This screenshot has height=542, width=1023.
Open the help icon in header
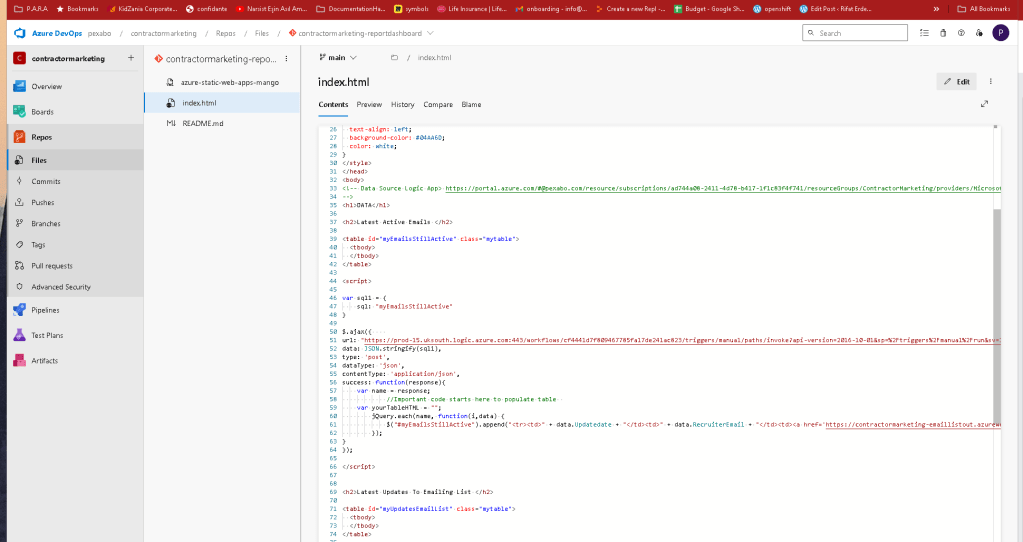[x=961, y=33]
